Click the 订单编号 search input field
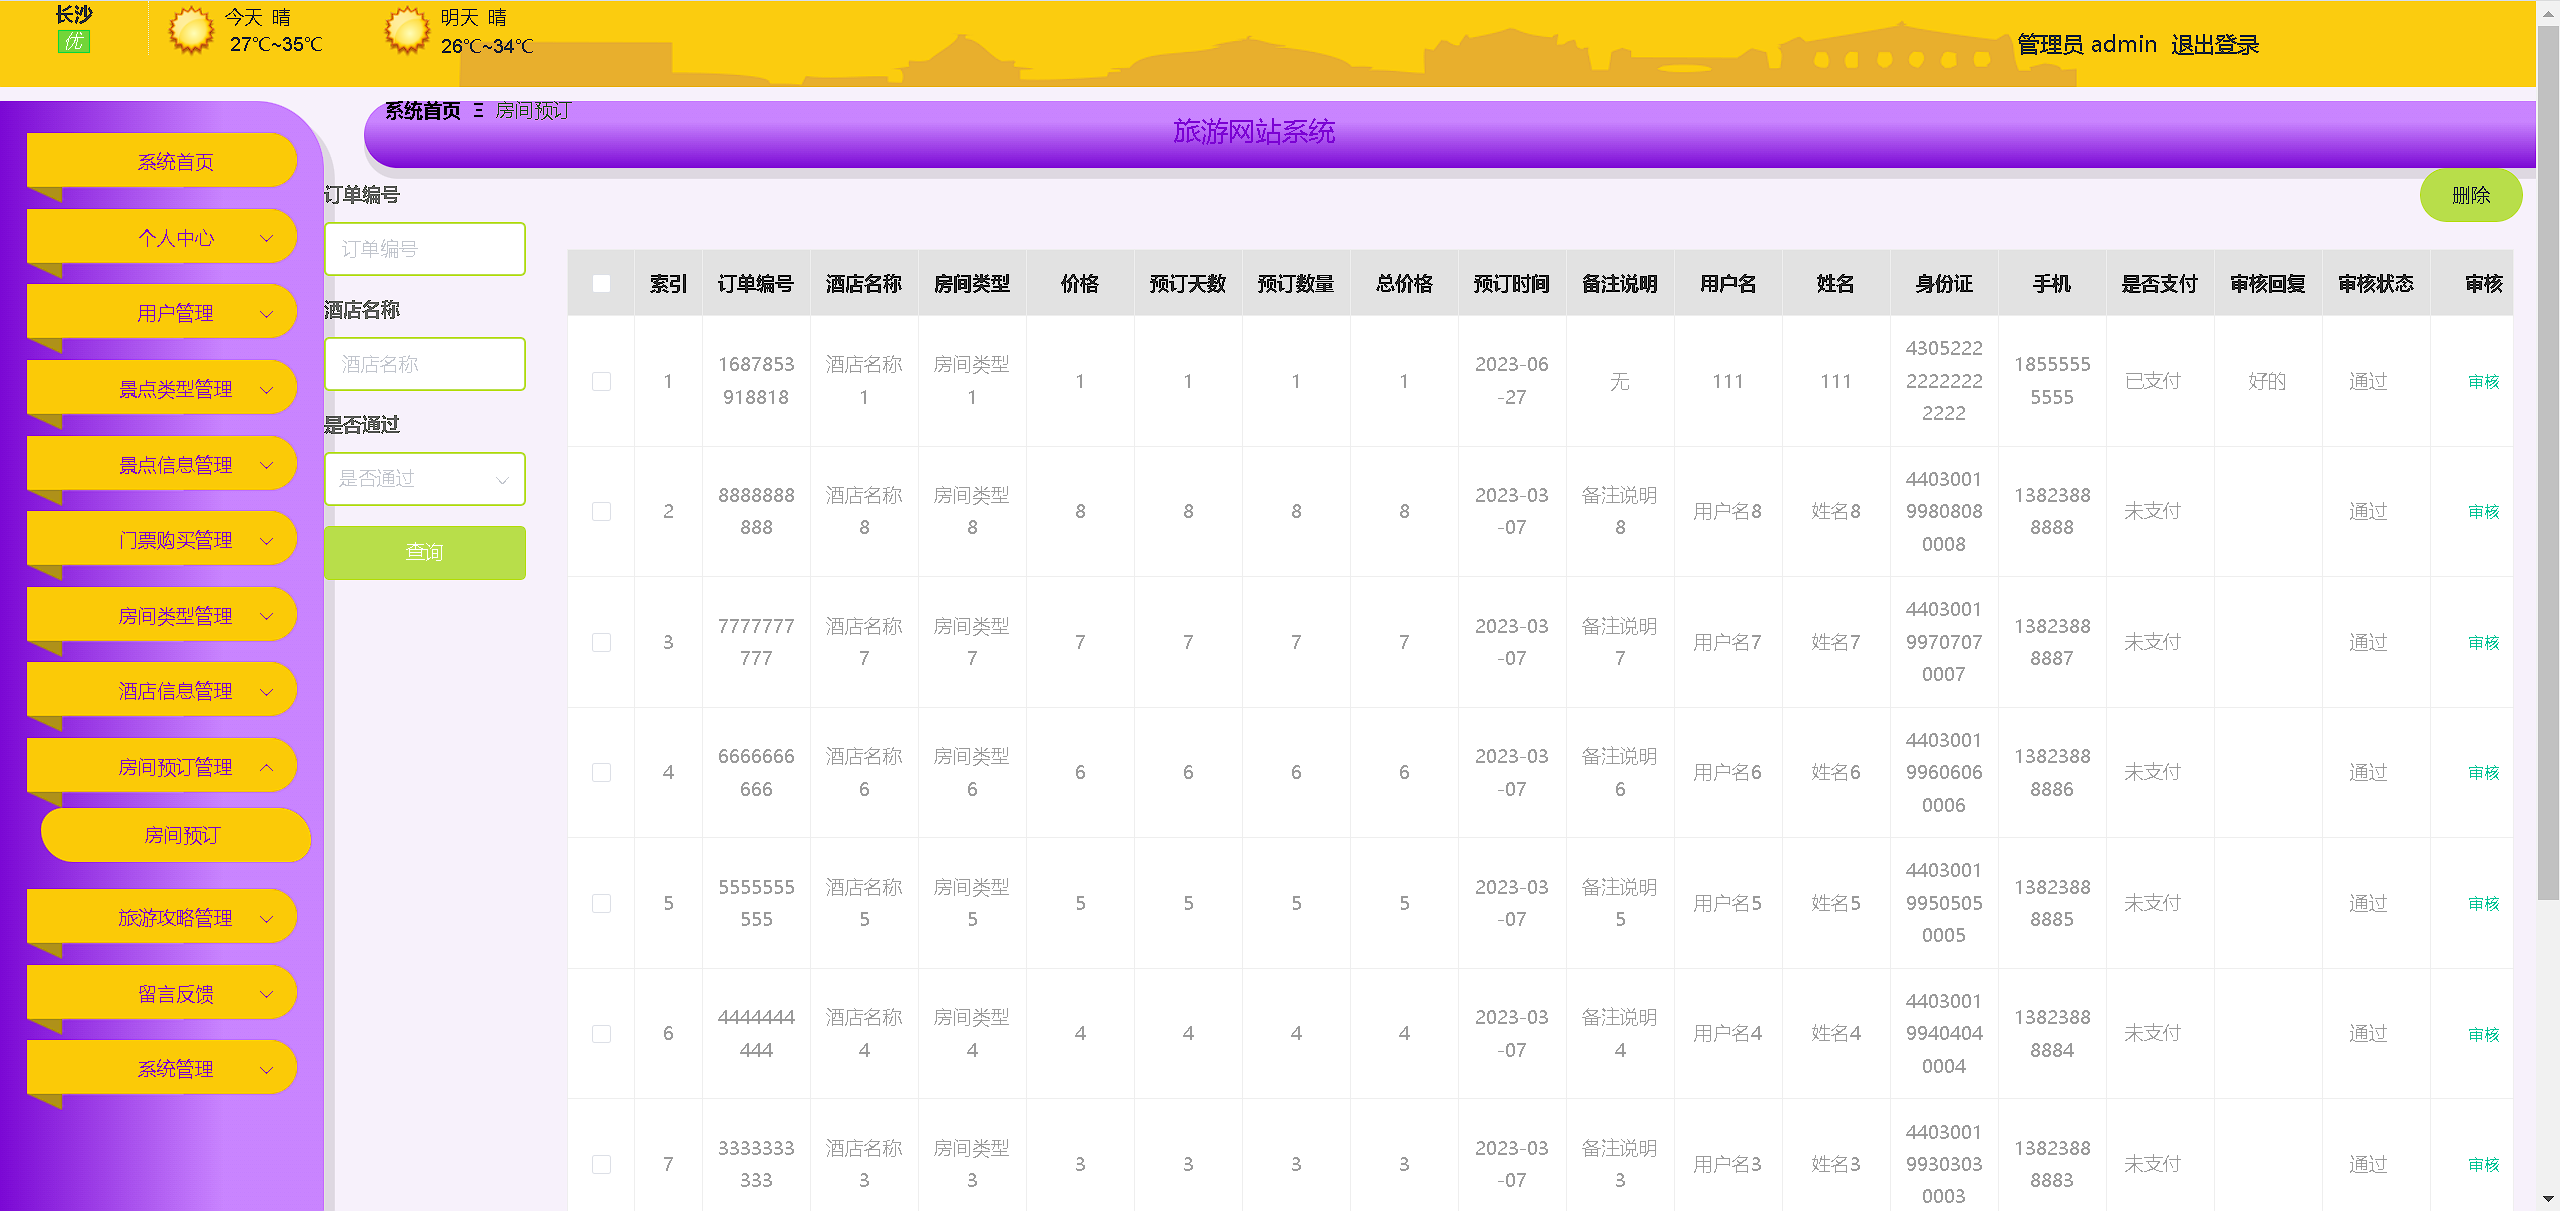Image resolution: width=2560 pixels, height=1211 pixels. point(424,249)
